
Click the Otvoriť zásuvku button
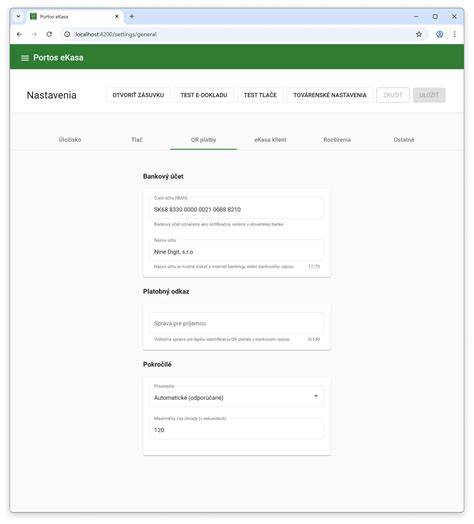point(138,95)
